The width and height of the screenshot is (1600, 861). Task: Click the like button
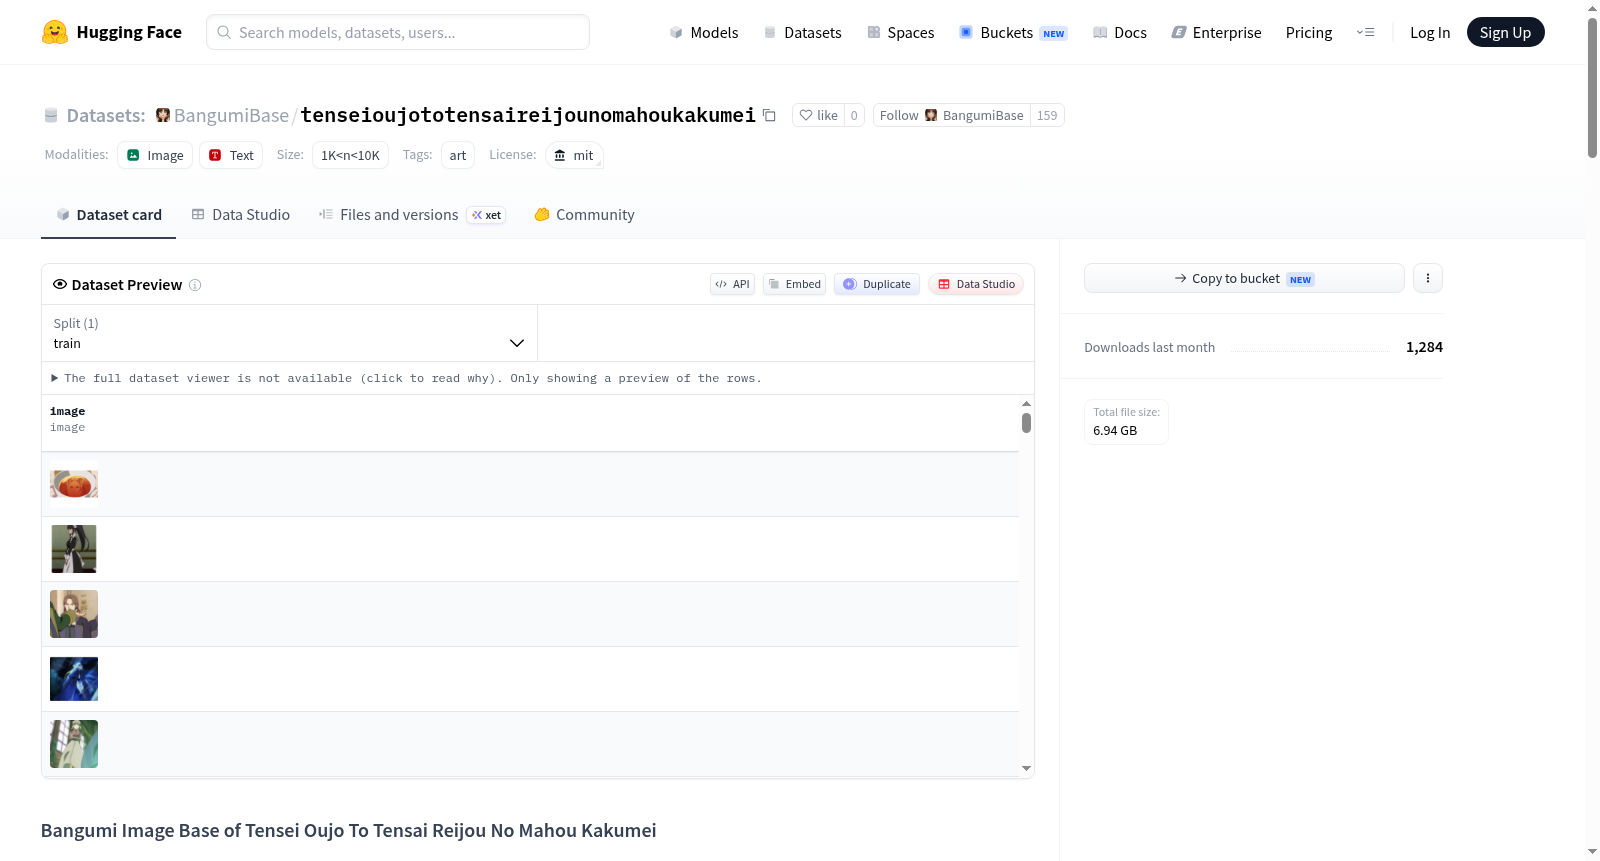[x=818, y=115]
